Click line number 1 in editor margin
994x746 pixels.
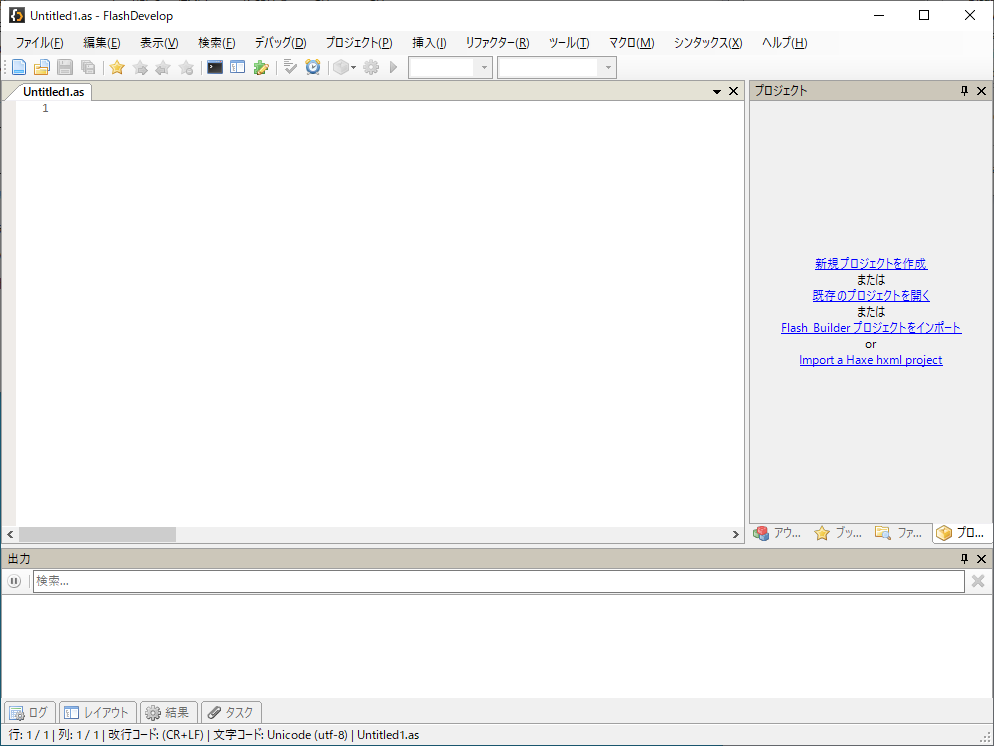pyautogui.click(x=45, y=108)
